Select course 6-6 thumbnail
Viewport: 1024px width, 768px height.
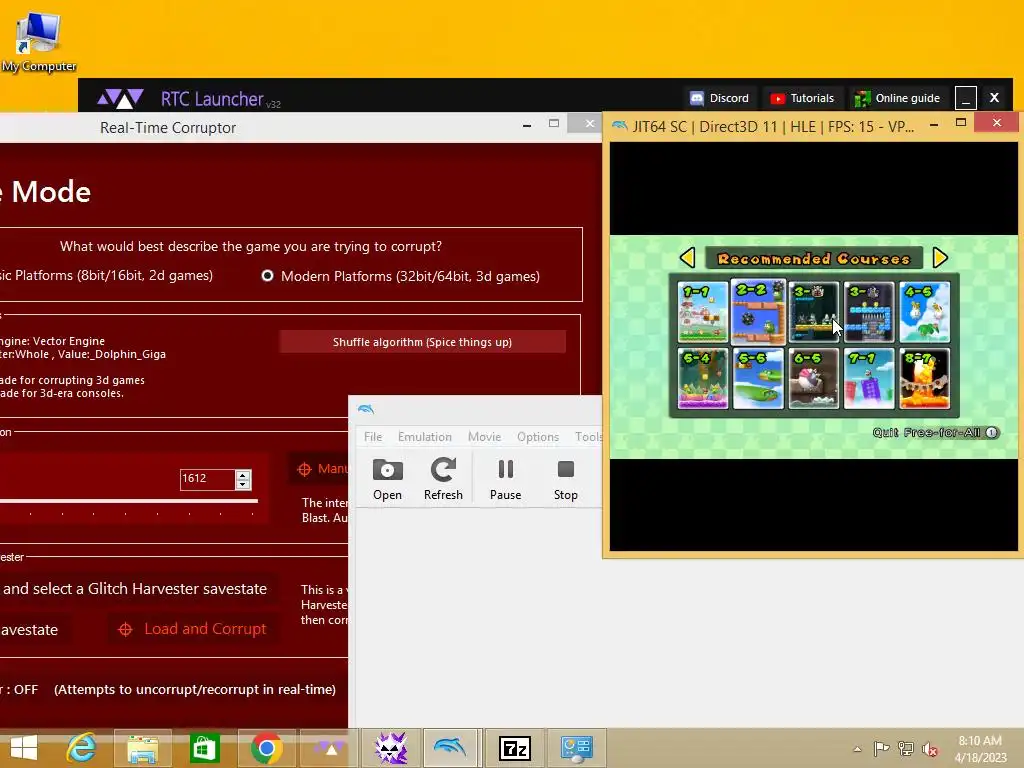point(814,378)
